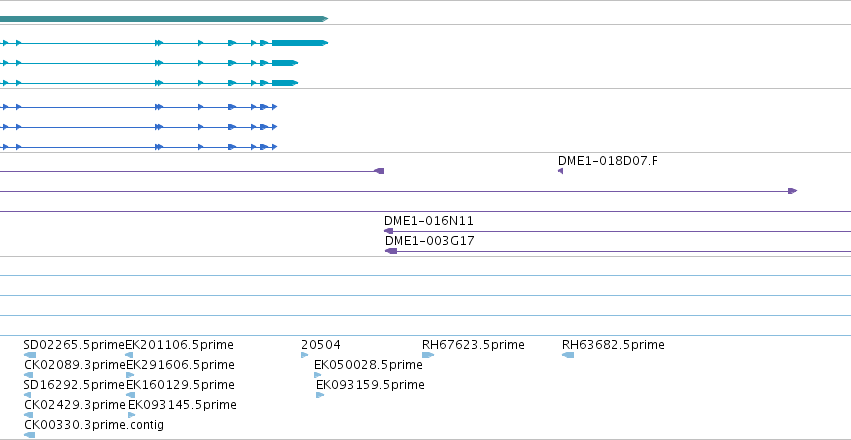
Task: Select the EK201106.5prime EST label
Action: click(x=180, y=345)
